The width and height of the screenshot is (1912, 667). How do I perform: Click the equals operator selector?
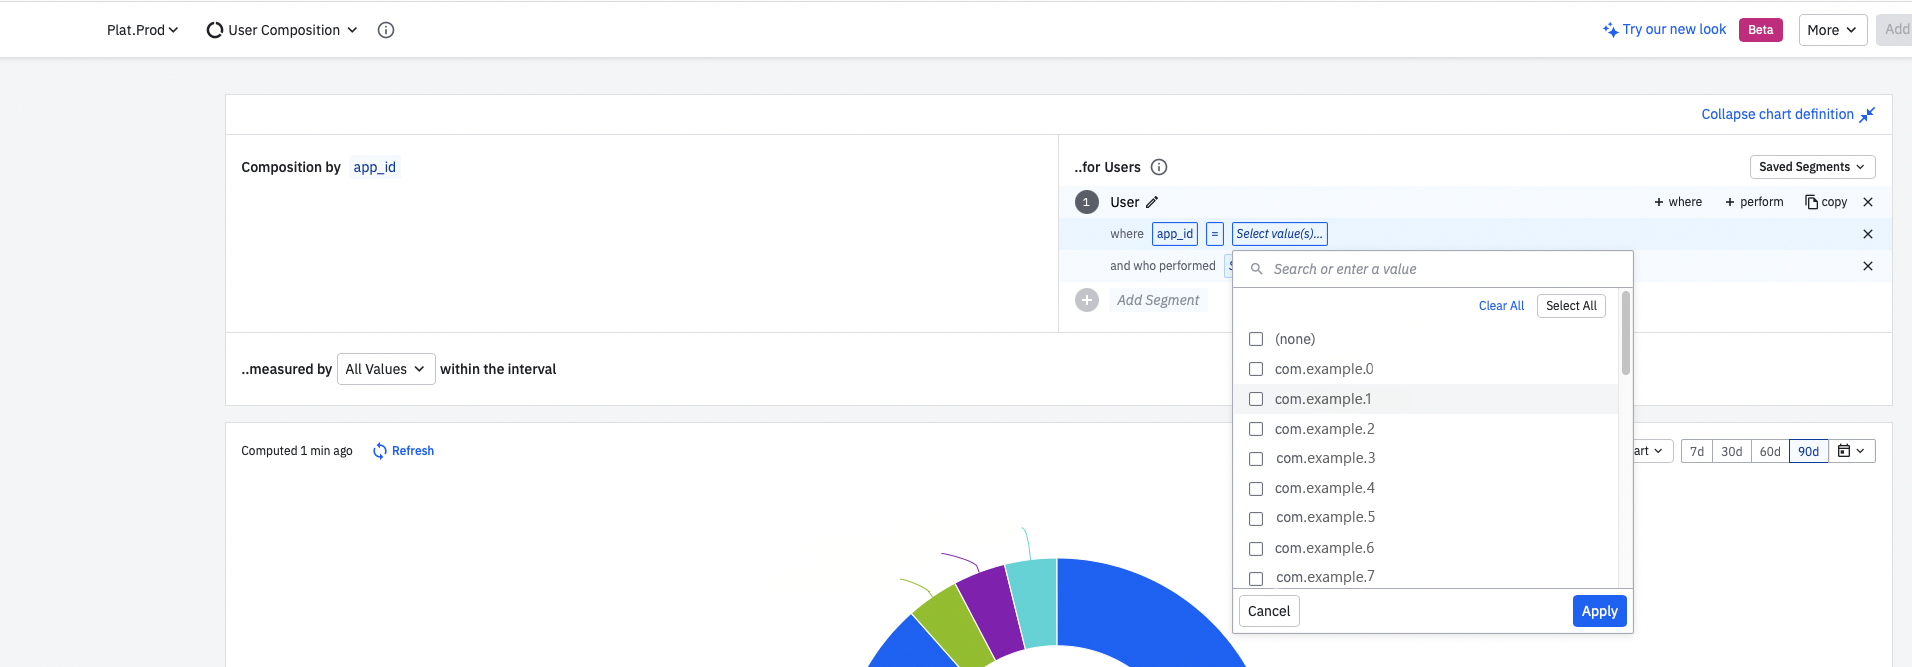point(1215,234)
